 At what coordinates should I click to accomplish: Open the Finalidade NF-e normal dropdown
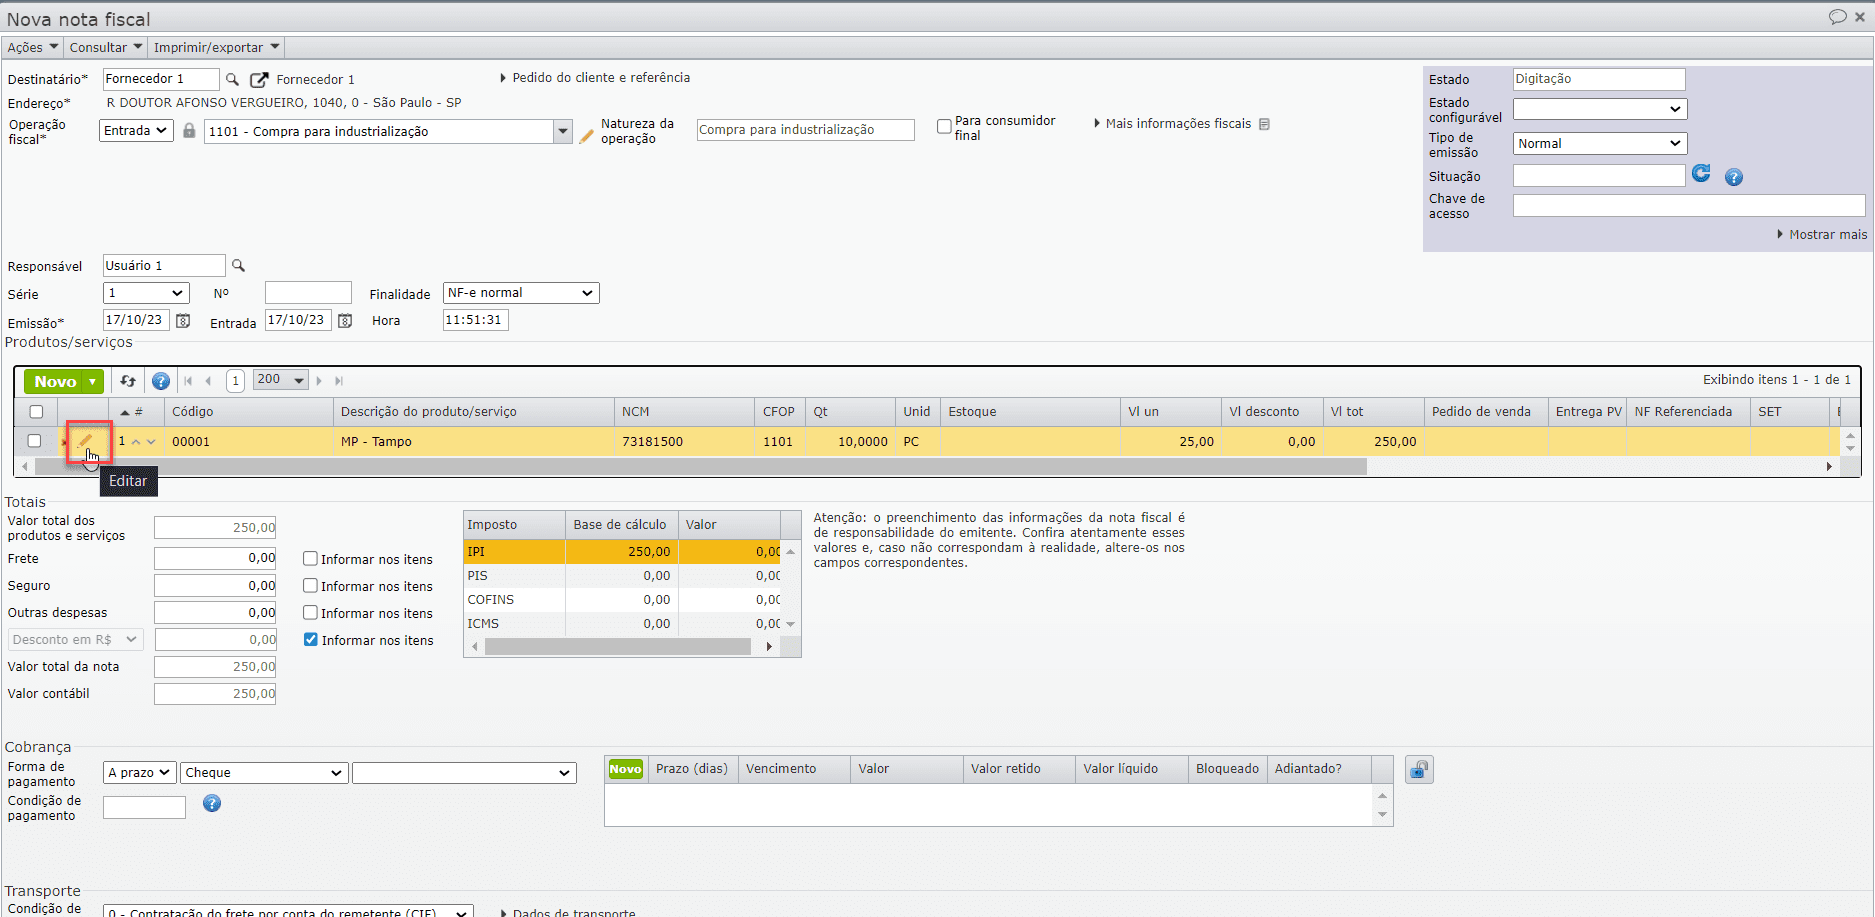[520, 293]
